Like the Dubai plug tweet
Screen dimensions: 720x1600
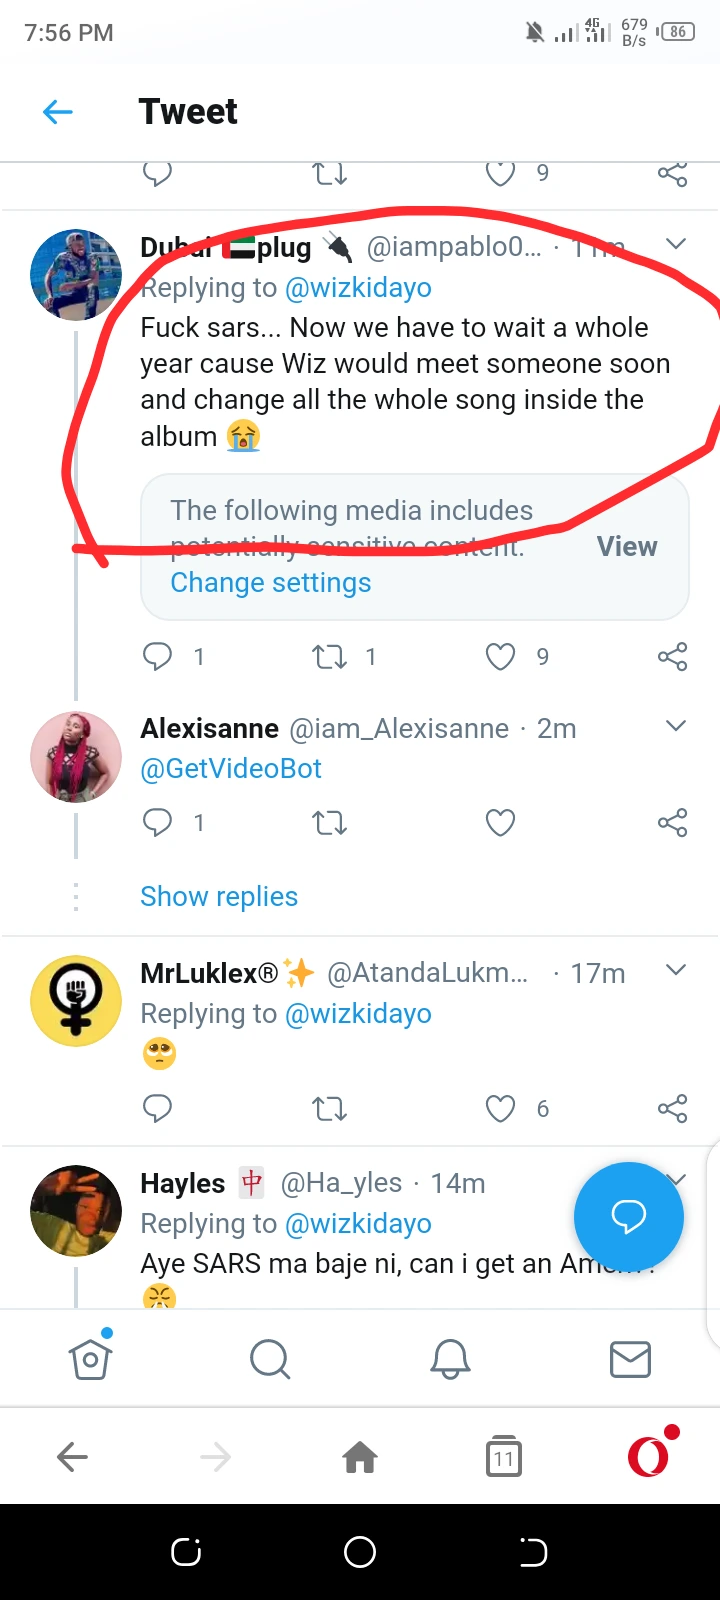click(x=500, y=656)
